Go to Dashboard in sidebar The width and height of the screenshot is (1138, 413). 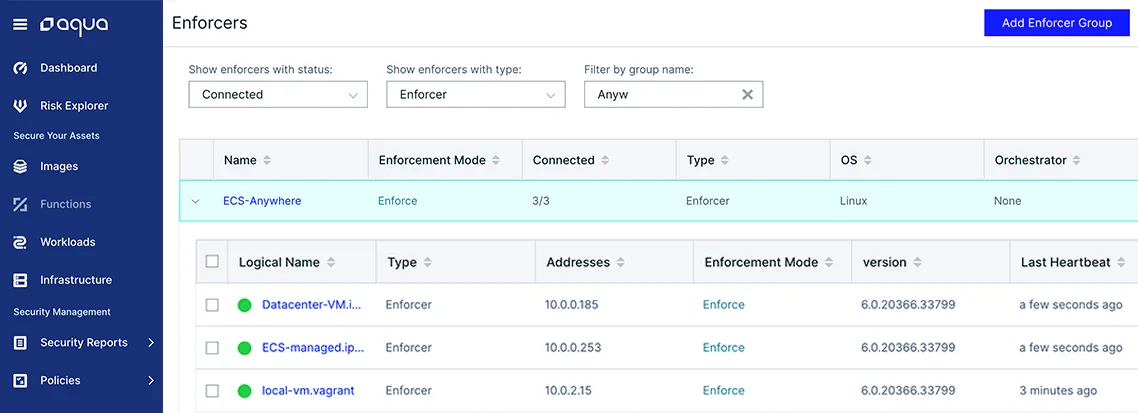click(68, 68)
